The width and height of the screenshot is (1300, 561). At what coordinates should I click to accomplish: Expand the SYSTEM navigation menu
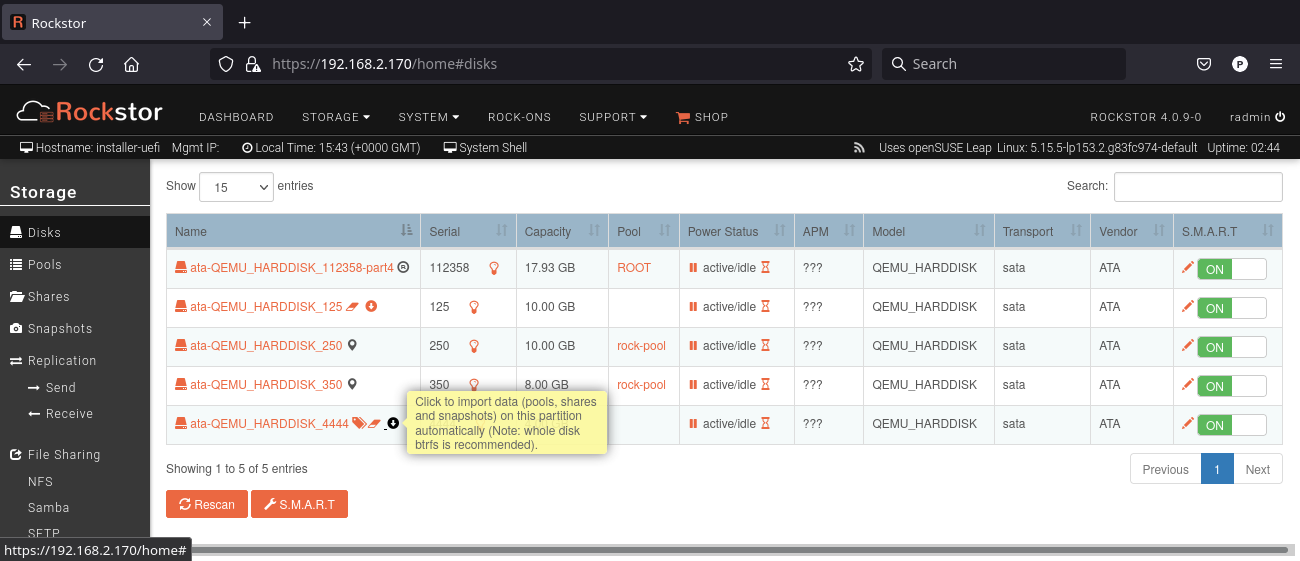[428, 117]
